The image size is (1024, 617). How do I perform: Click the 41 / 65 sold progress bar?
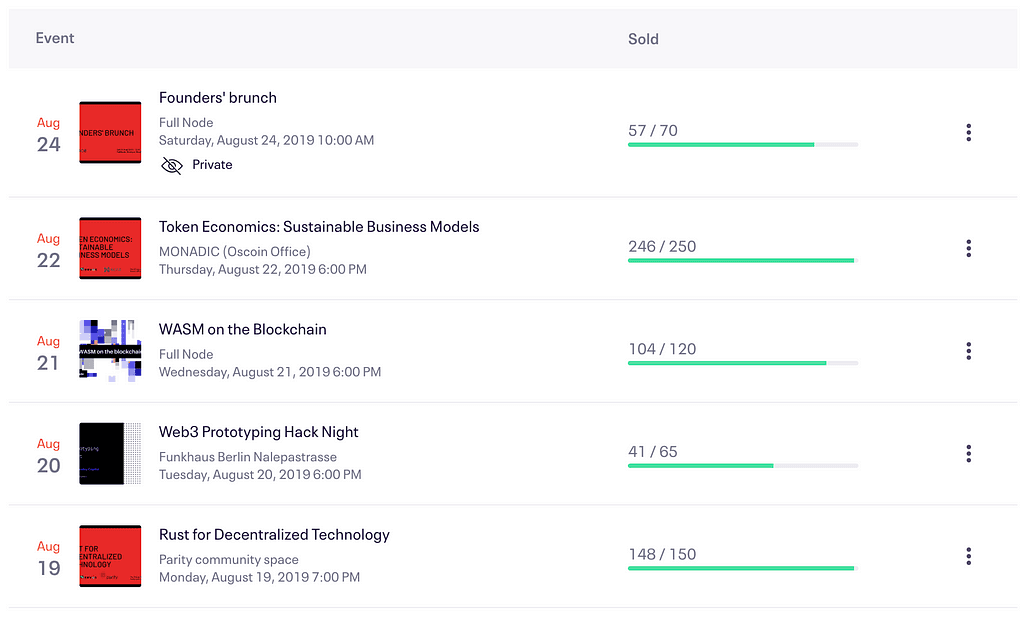[x=742, y=466]
